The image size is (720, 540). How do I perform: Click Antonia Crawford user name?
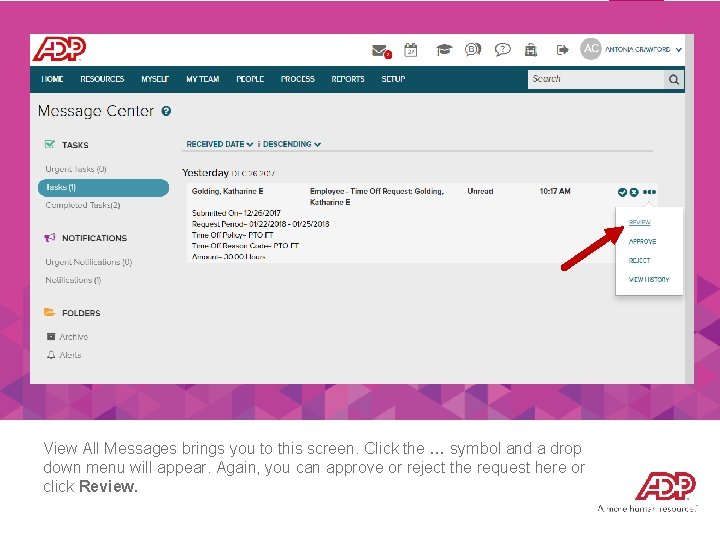click(637, 49)
